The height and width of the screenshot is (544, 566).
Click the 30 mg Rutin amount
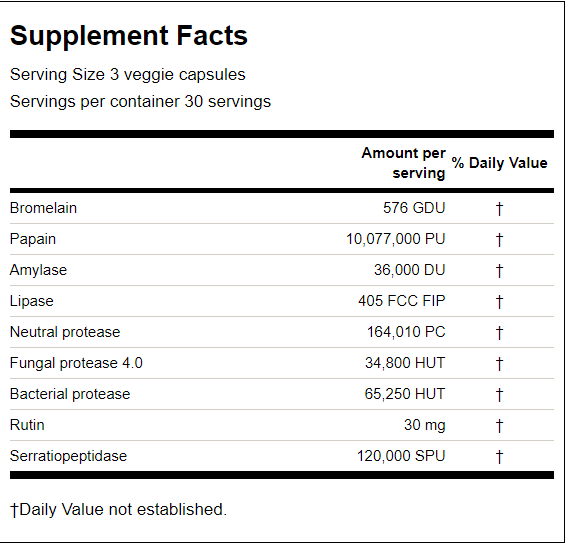(x=425, y=425)
